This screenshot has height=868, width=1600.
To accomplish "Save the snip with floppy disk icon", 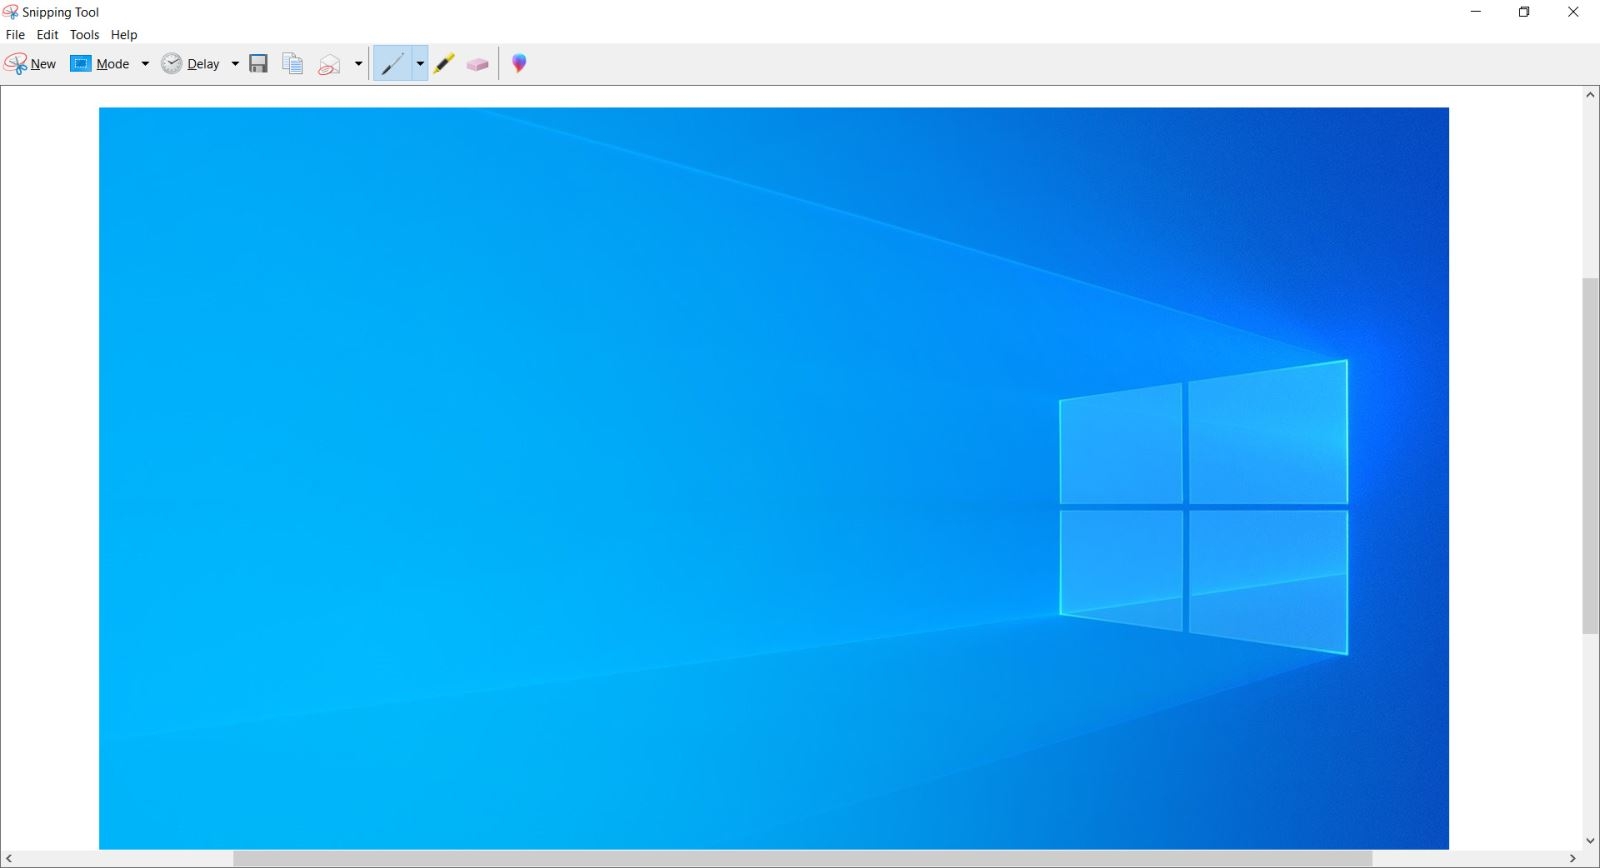I will click(x=259, y=64).
